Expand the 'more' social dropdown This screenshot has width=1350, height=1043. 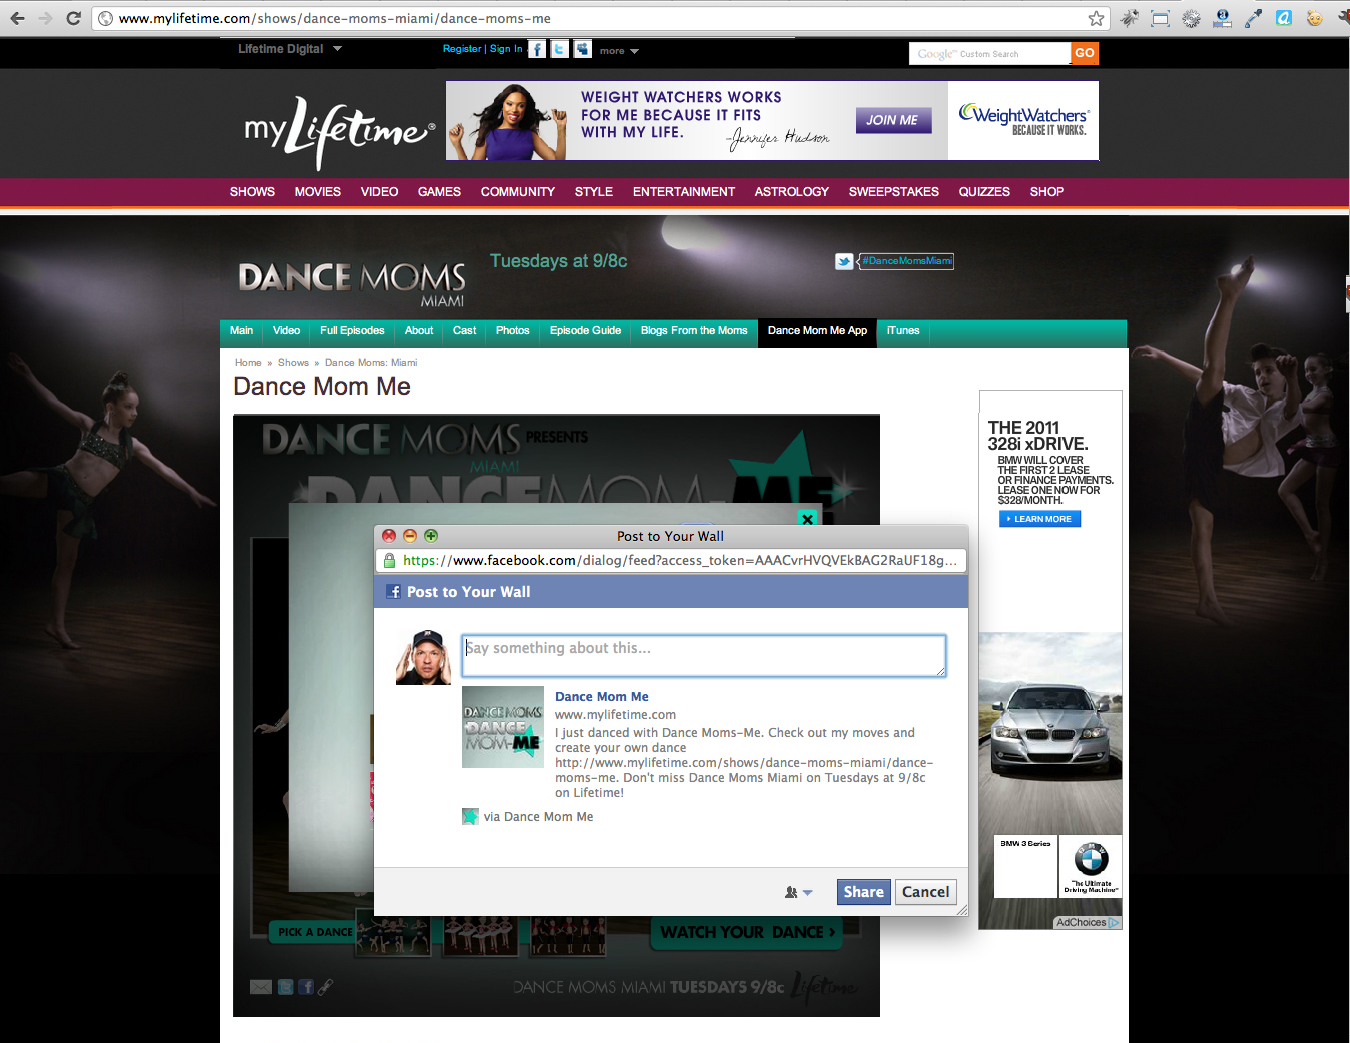click(x=619, y=51)
